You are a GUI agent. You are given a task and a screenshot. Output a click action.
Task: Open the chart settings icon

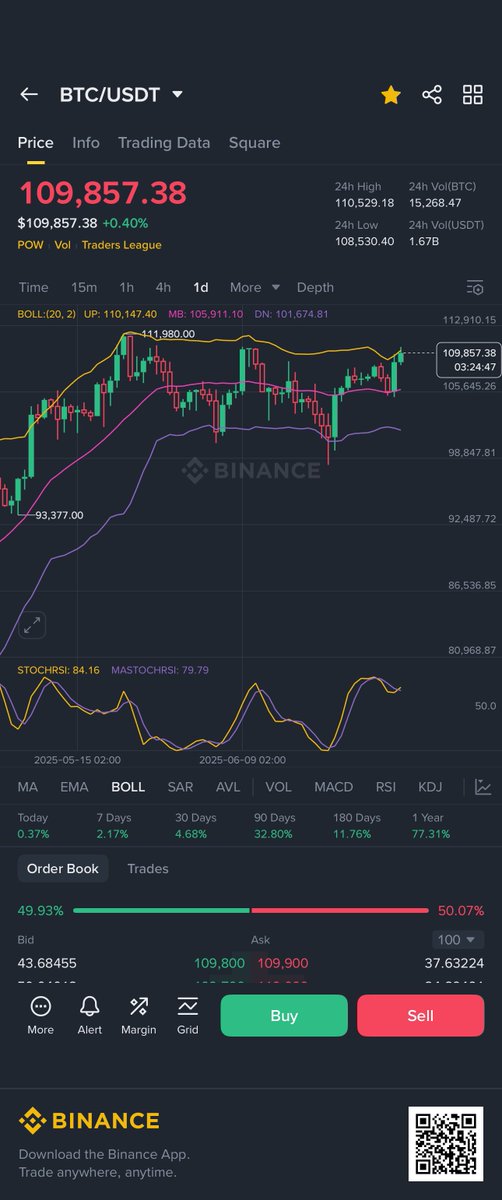tap(475, 288)
